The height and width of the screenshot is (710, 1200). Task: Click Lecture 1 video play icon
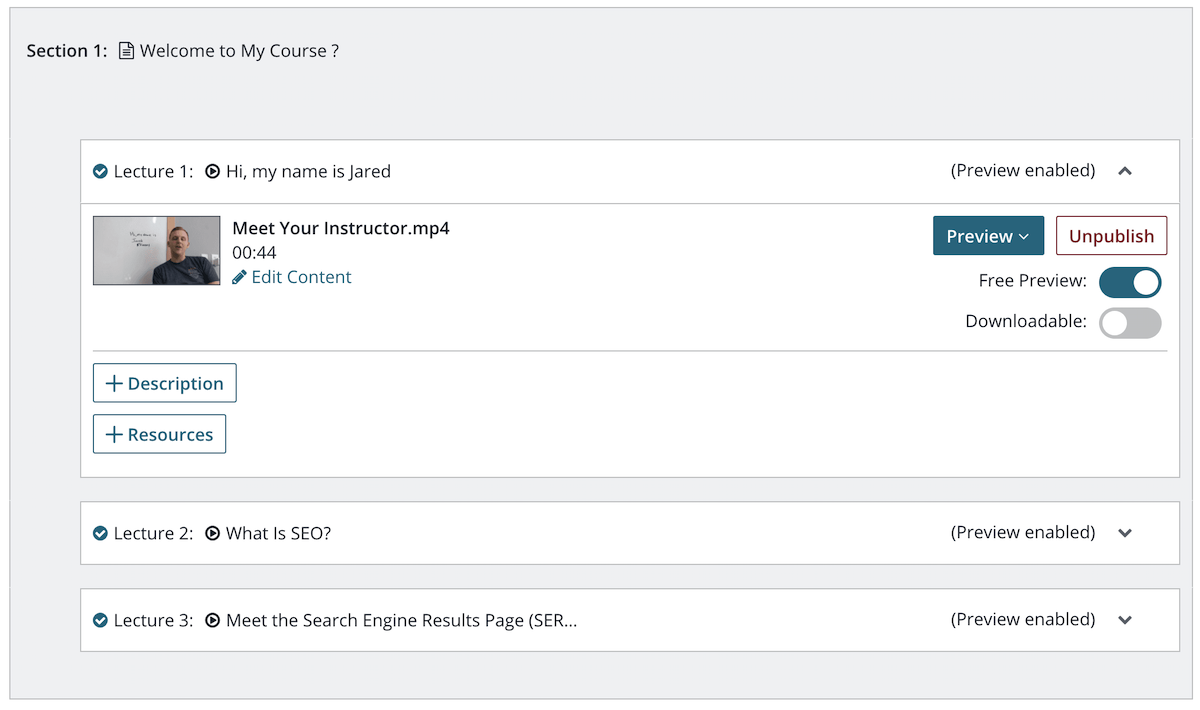click(212, 172)
